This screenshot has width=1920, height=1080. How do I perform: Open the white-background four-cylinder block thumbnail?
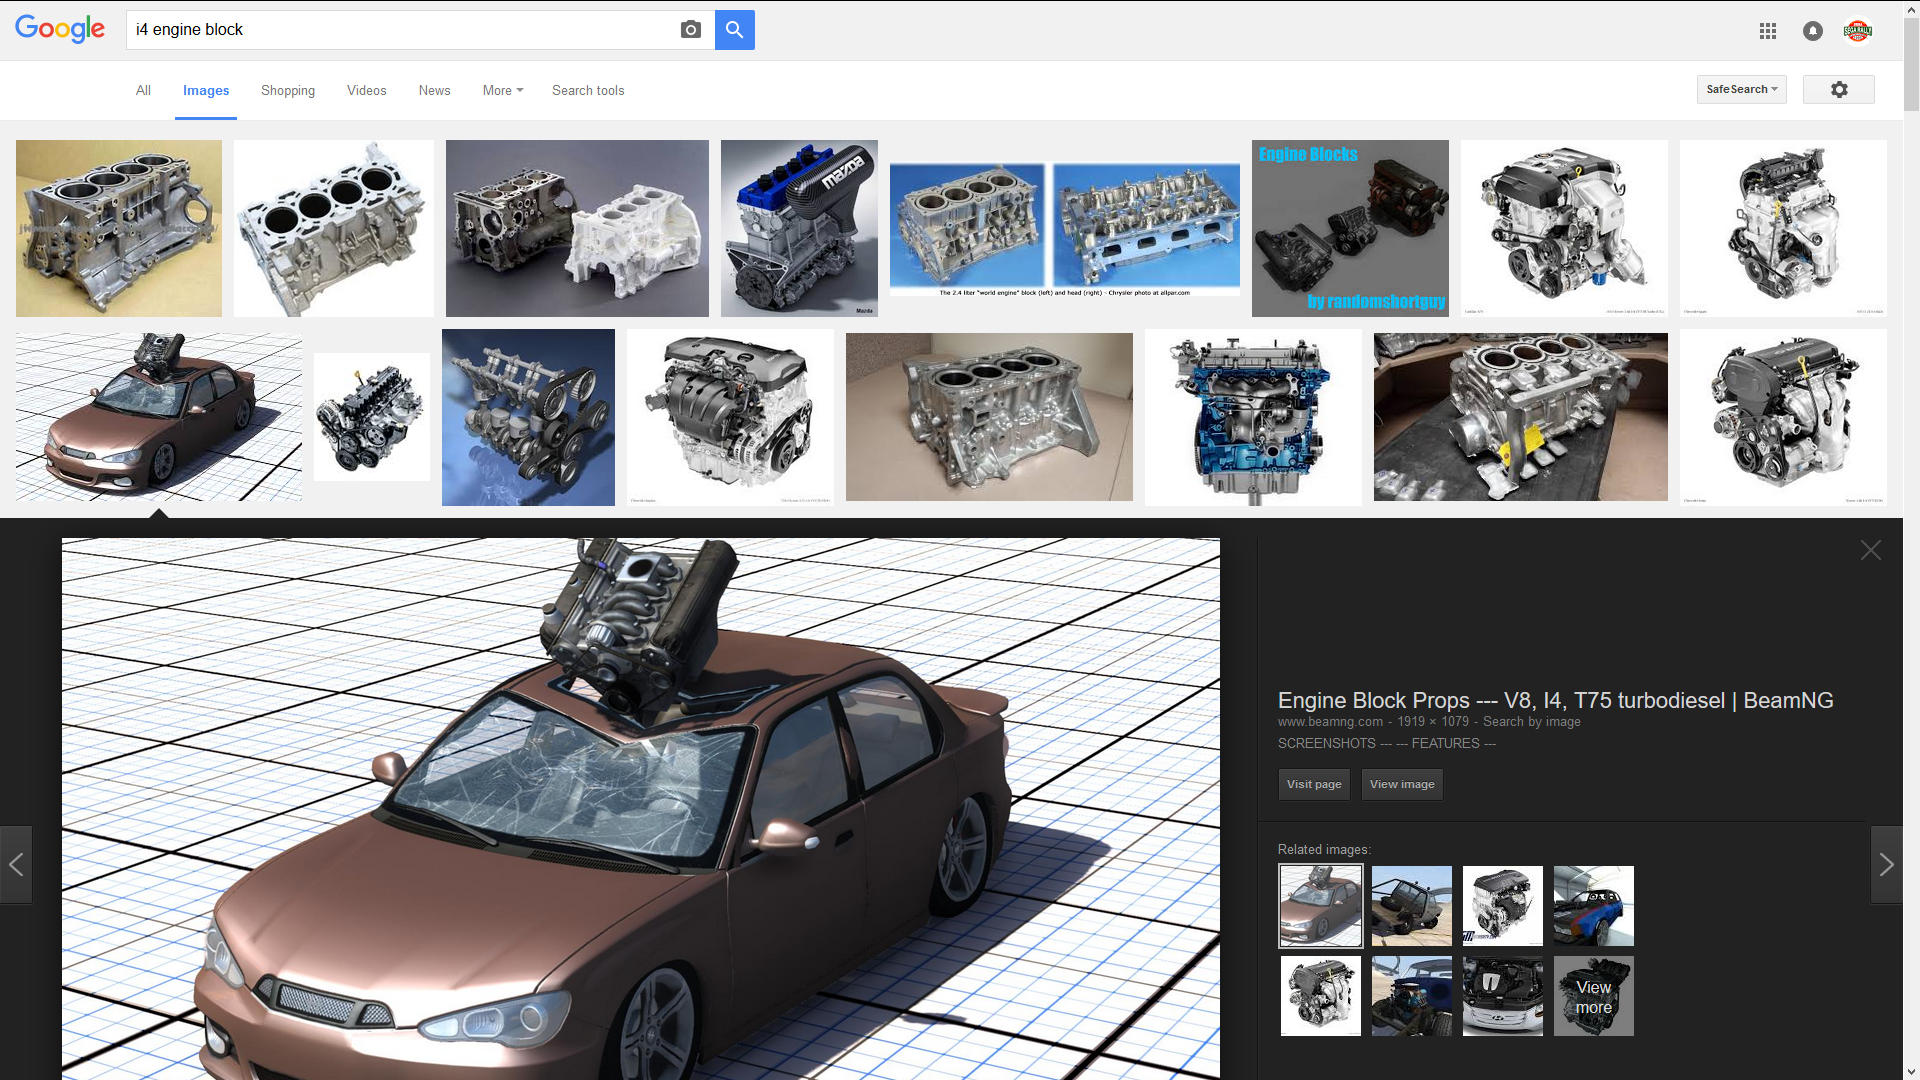coord(334,228)
